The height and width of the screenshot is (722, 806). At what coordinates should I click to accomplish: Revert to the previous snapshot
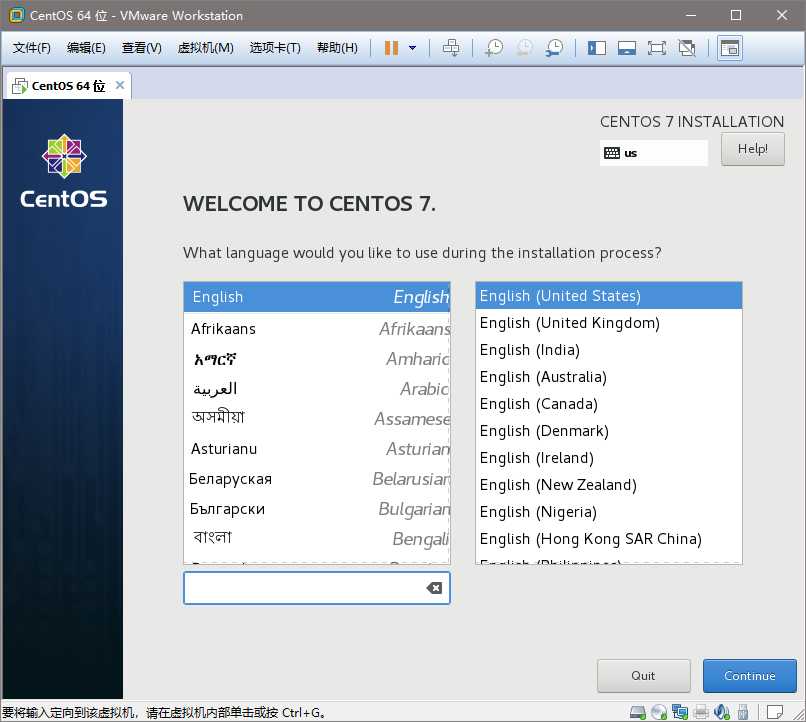click(524, 48)
